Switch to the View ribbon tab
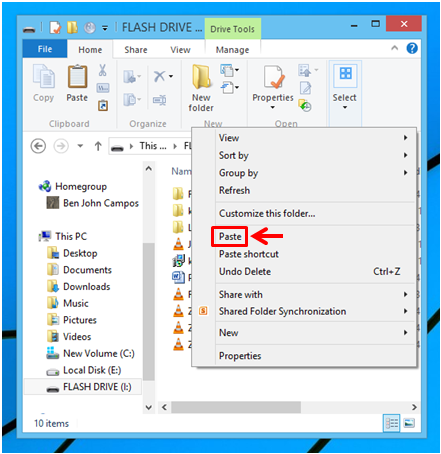 click(x=180, y=50)
